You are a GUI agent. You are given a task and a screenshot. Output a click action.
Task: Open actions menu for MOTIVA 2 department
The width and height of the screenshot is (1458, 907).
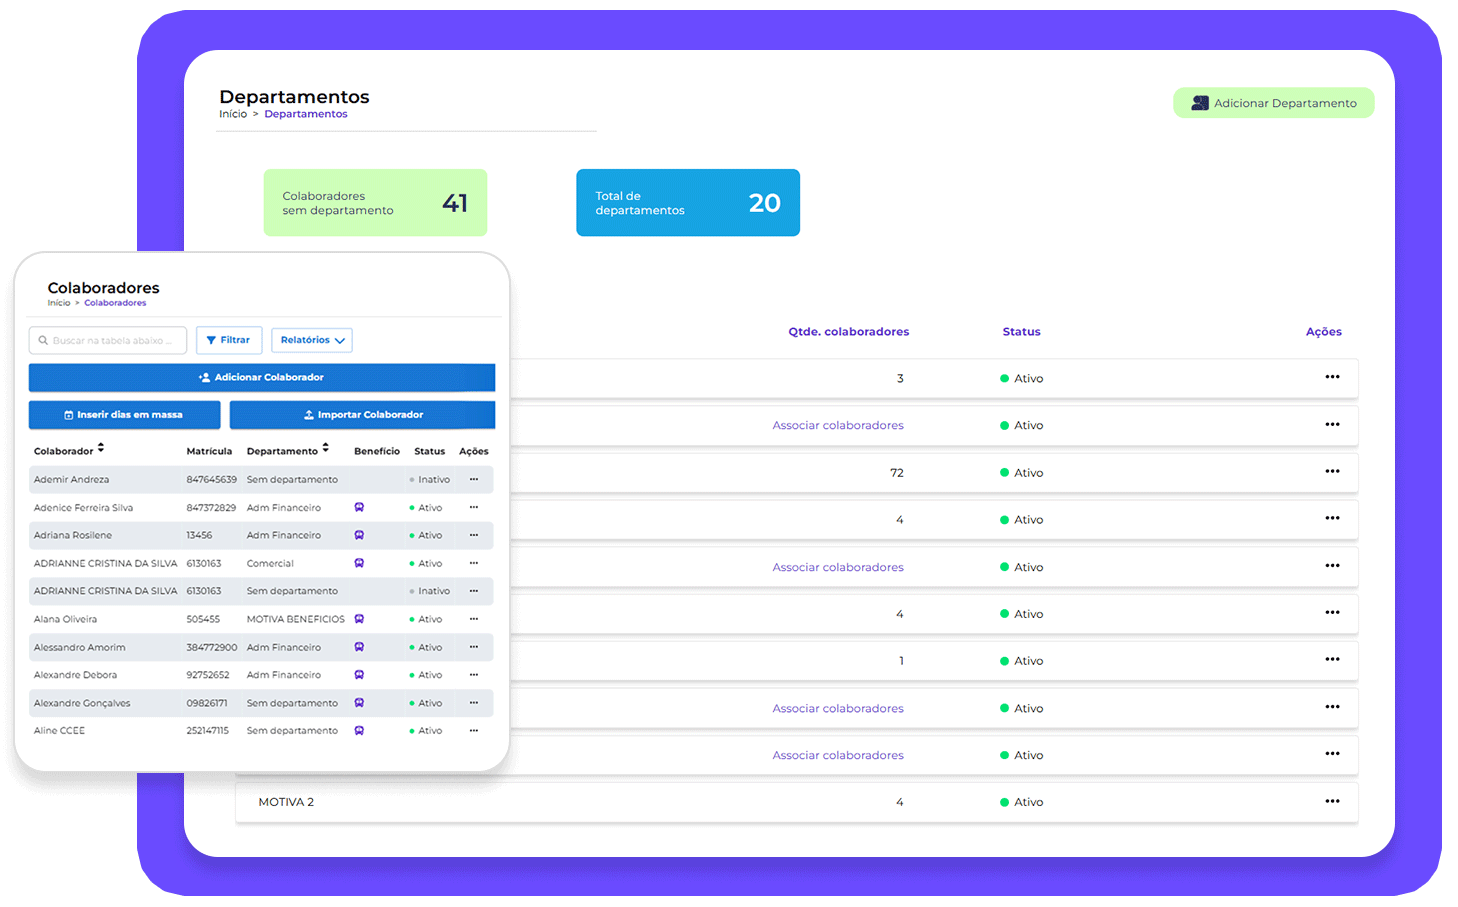coord(1332,801)
